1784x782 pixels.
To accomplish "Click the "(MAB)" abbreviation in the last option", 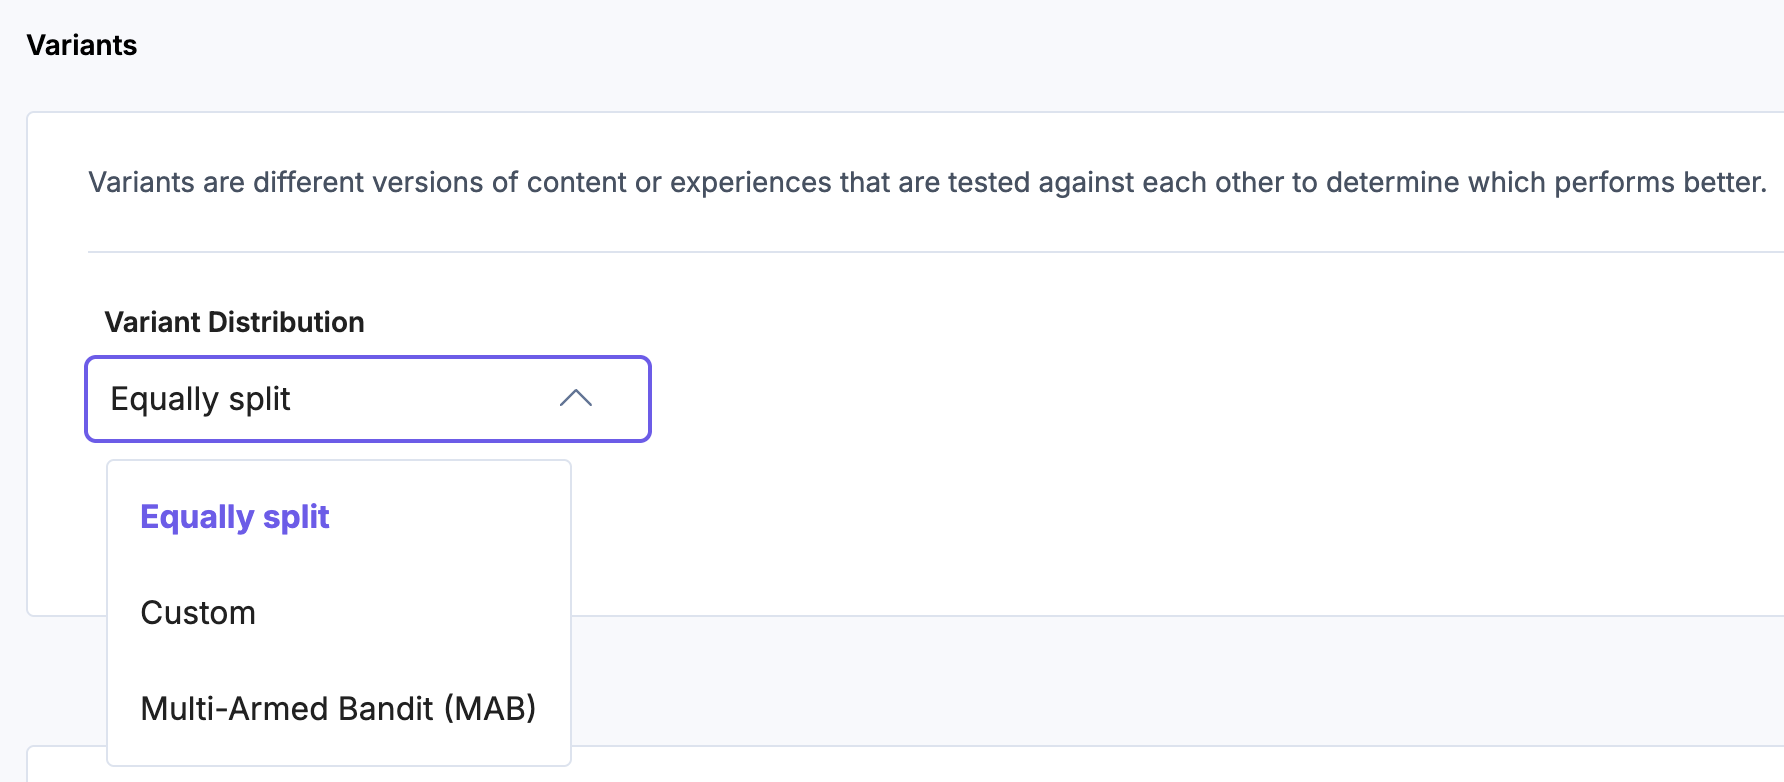I will click(x=490, y=709).
